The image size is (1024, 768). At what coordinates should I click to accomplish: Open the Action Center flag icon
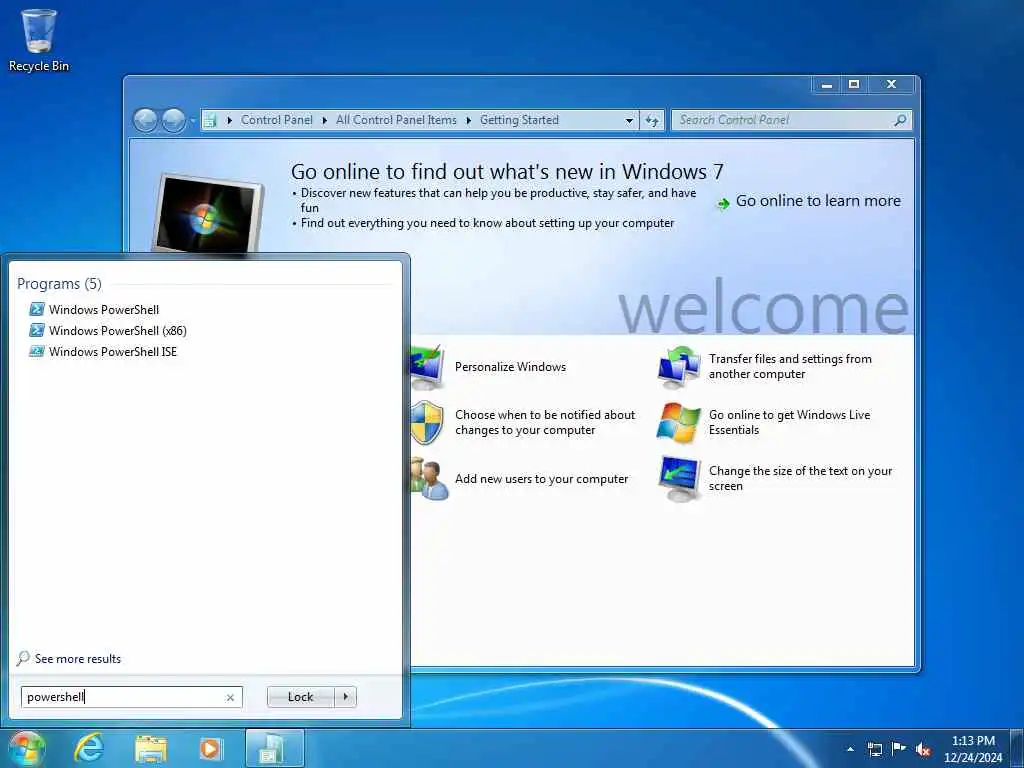tap(899, 749)
